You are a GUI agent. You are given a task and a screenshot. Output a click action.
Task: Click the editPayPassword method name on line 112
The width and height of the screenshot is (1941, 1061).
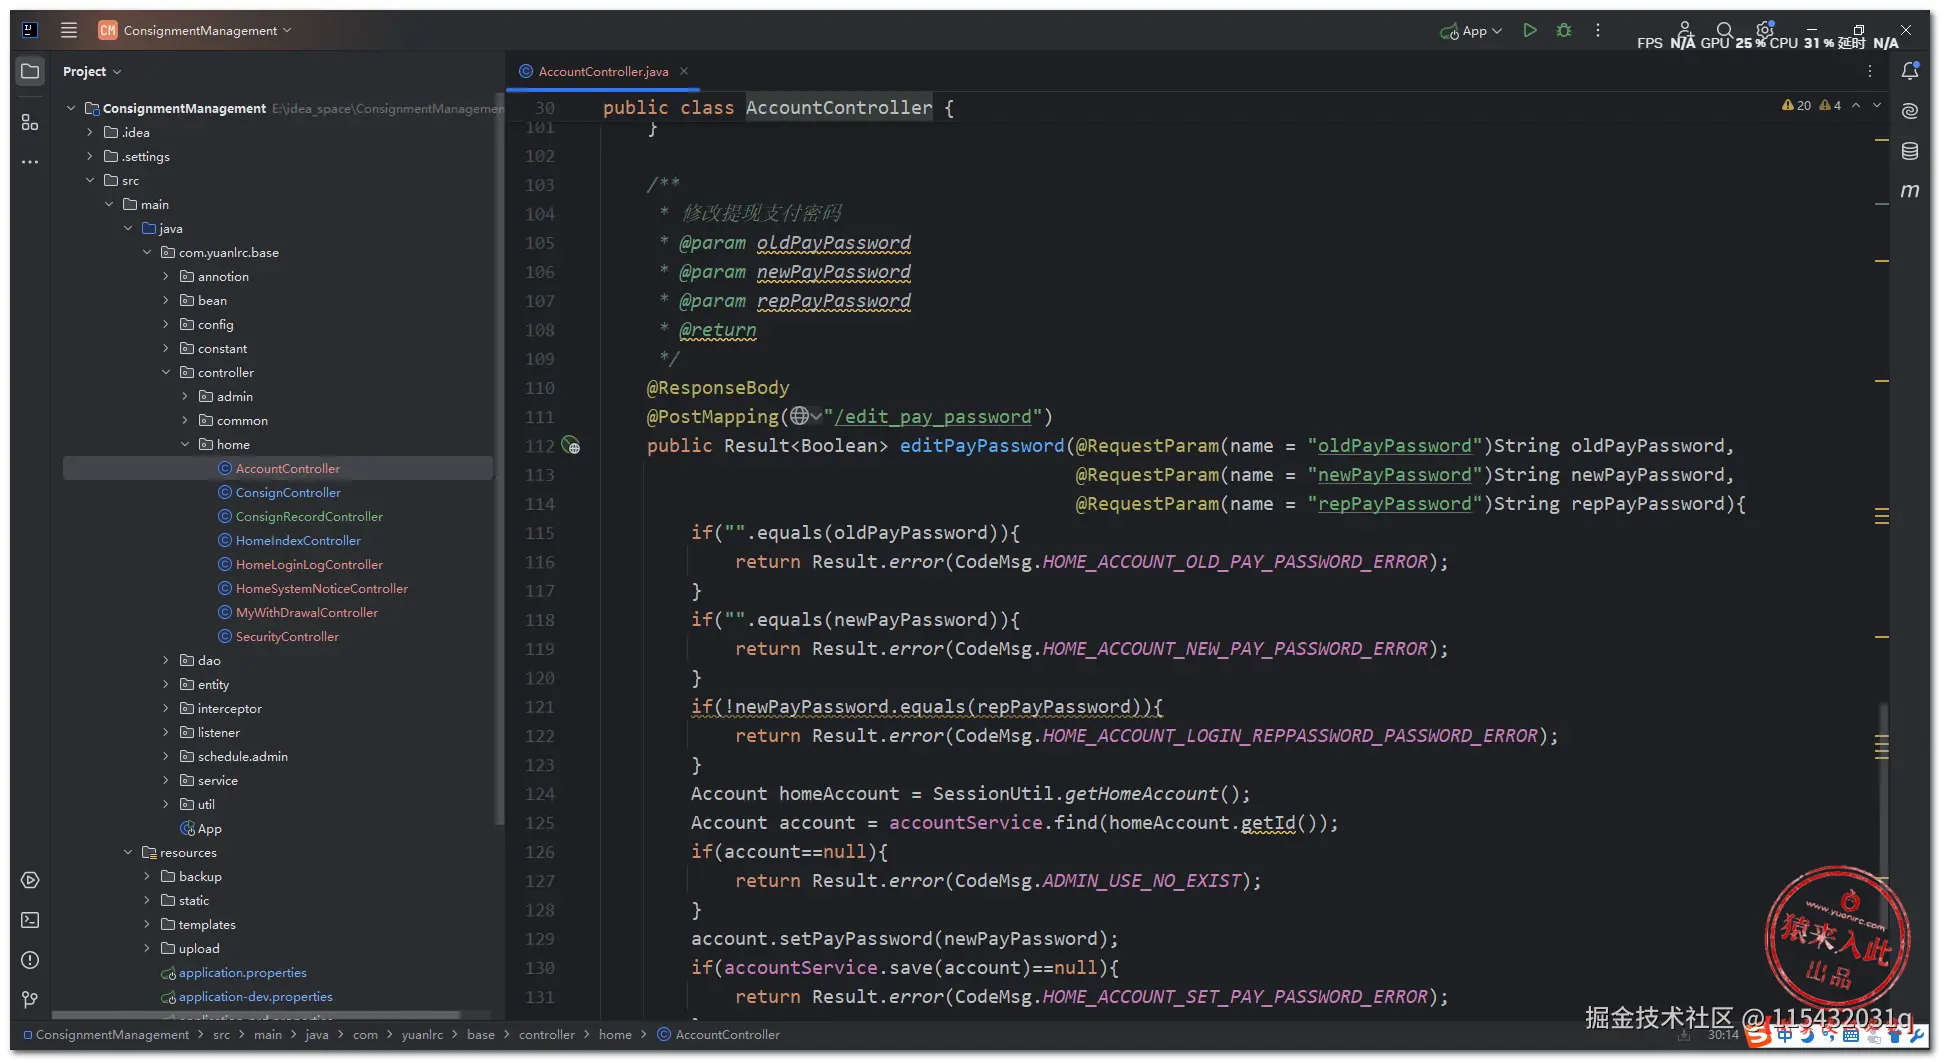[x=982, y=446]
